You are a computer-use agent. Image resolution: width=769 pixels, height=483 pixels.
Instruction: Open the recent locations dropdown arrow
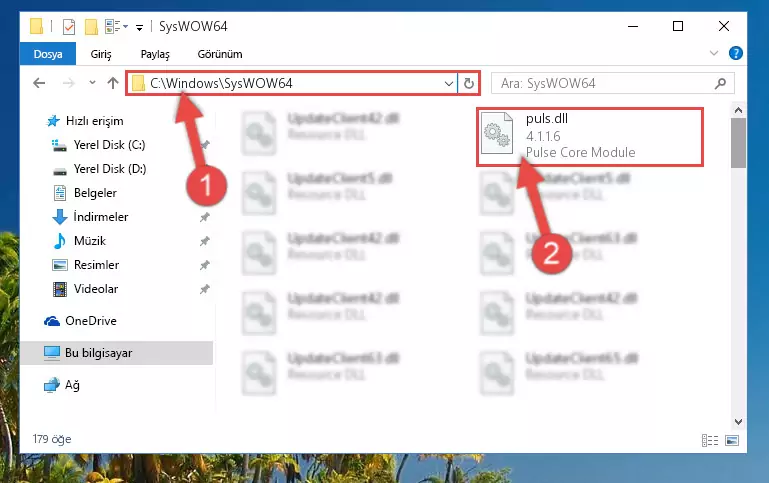[92, 82]
